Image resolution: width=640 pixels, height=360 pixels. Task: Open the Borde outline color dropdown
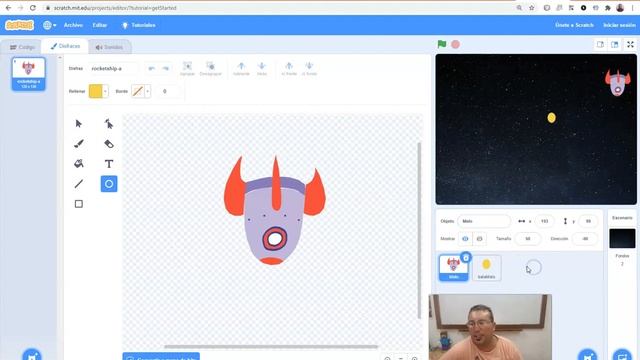click(148, 91)
